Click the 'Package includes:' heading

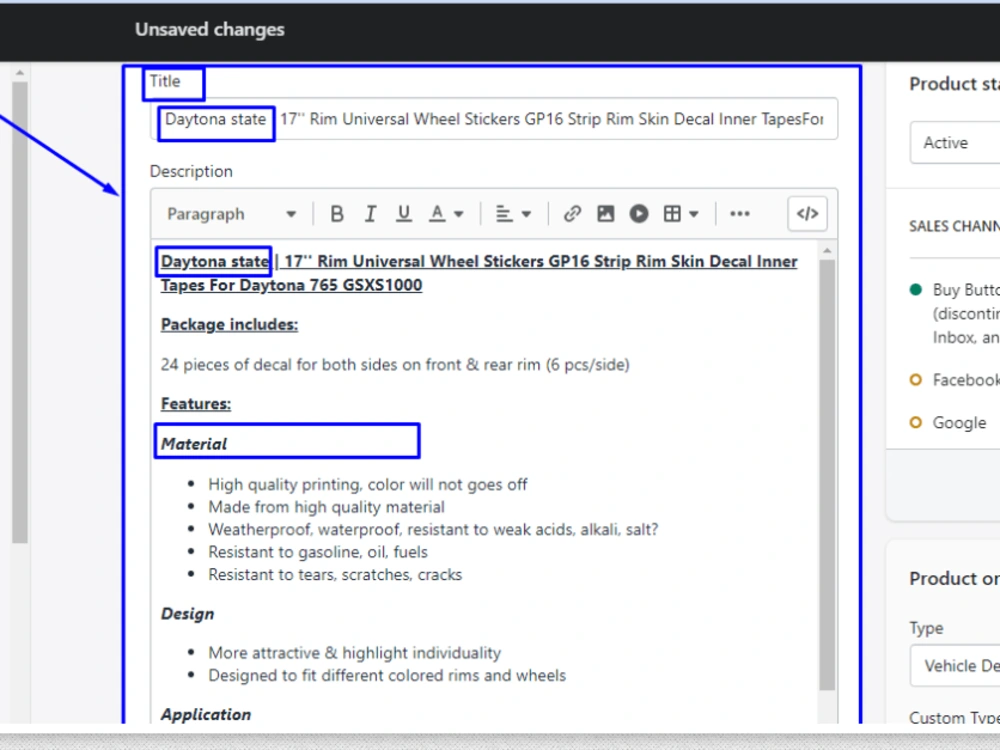(x=230, y=325)
